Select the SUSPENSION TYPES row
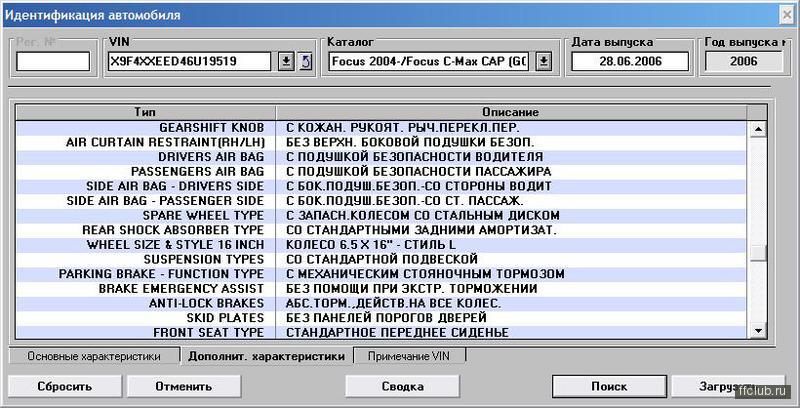 click(x=381, y=260)
